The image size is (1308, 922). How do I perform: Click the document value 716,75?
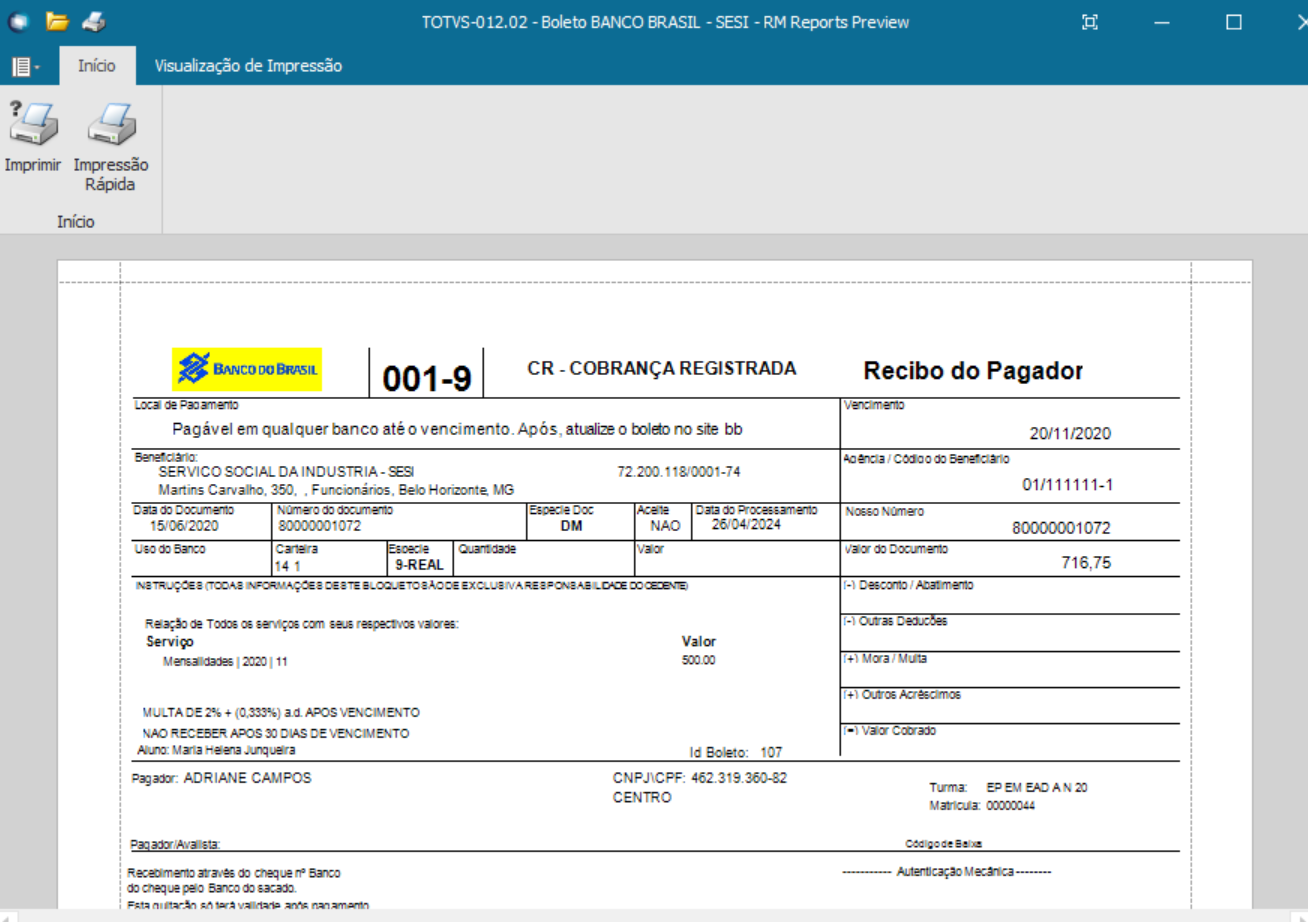pyautogui.click(x=1086, y=563)
